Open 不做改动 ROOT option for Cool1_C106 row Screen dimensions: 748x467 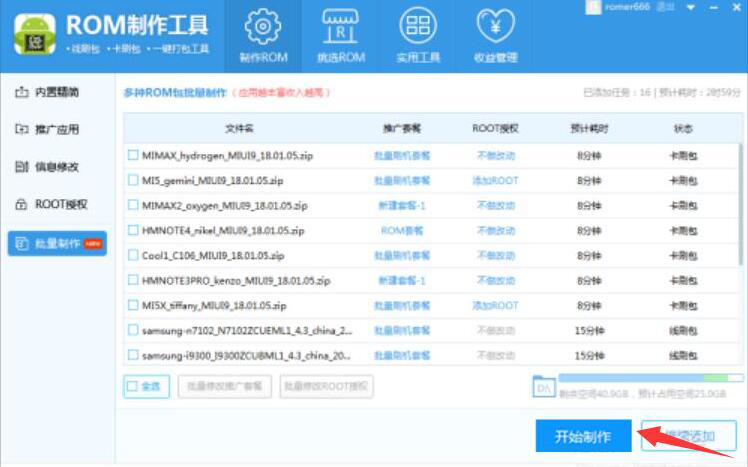pos(496,256)
